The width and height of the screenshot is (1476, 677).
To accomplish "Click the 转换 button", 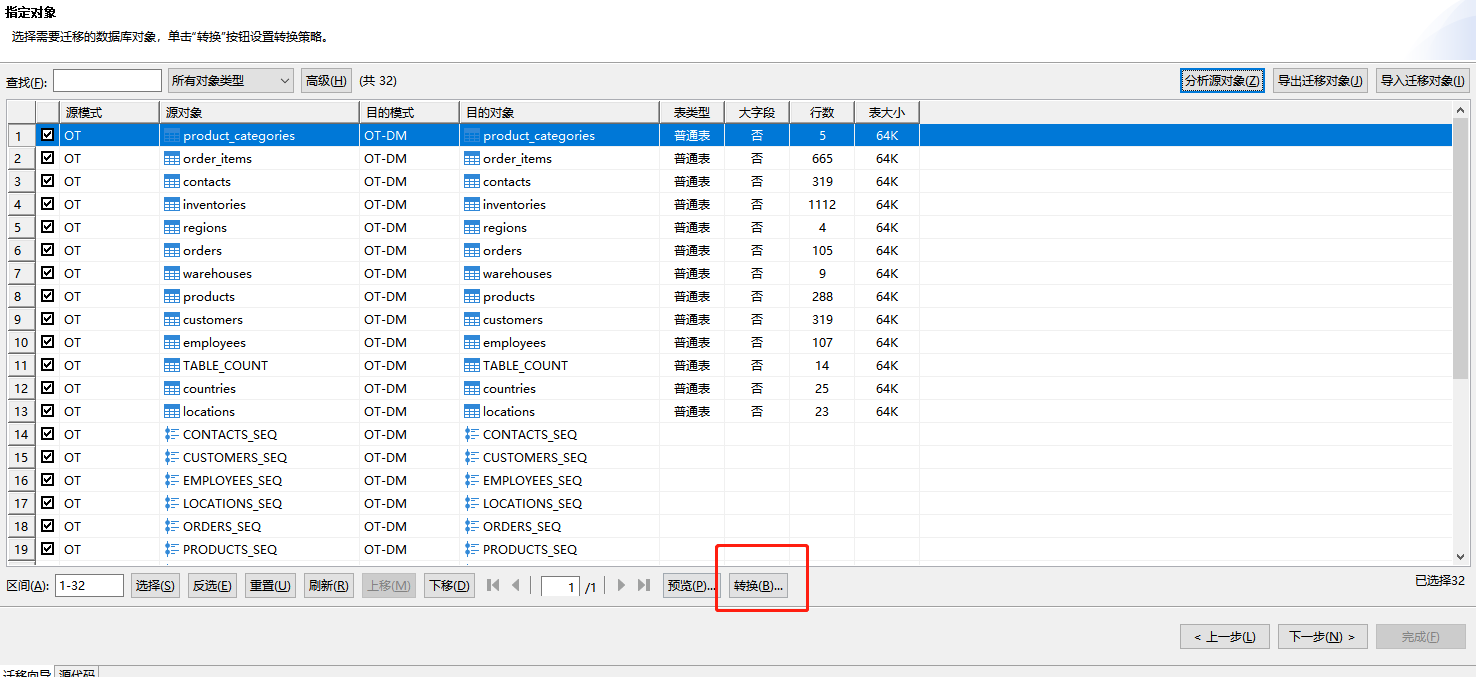I will click(x=757, y=586).
